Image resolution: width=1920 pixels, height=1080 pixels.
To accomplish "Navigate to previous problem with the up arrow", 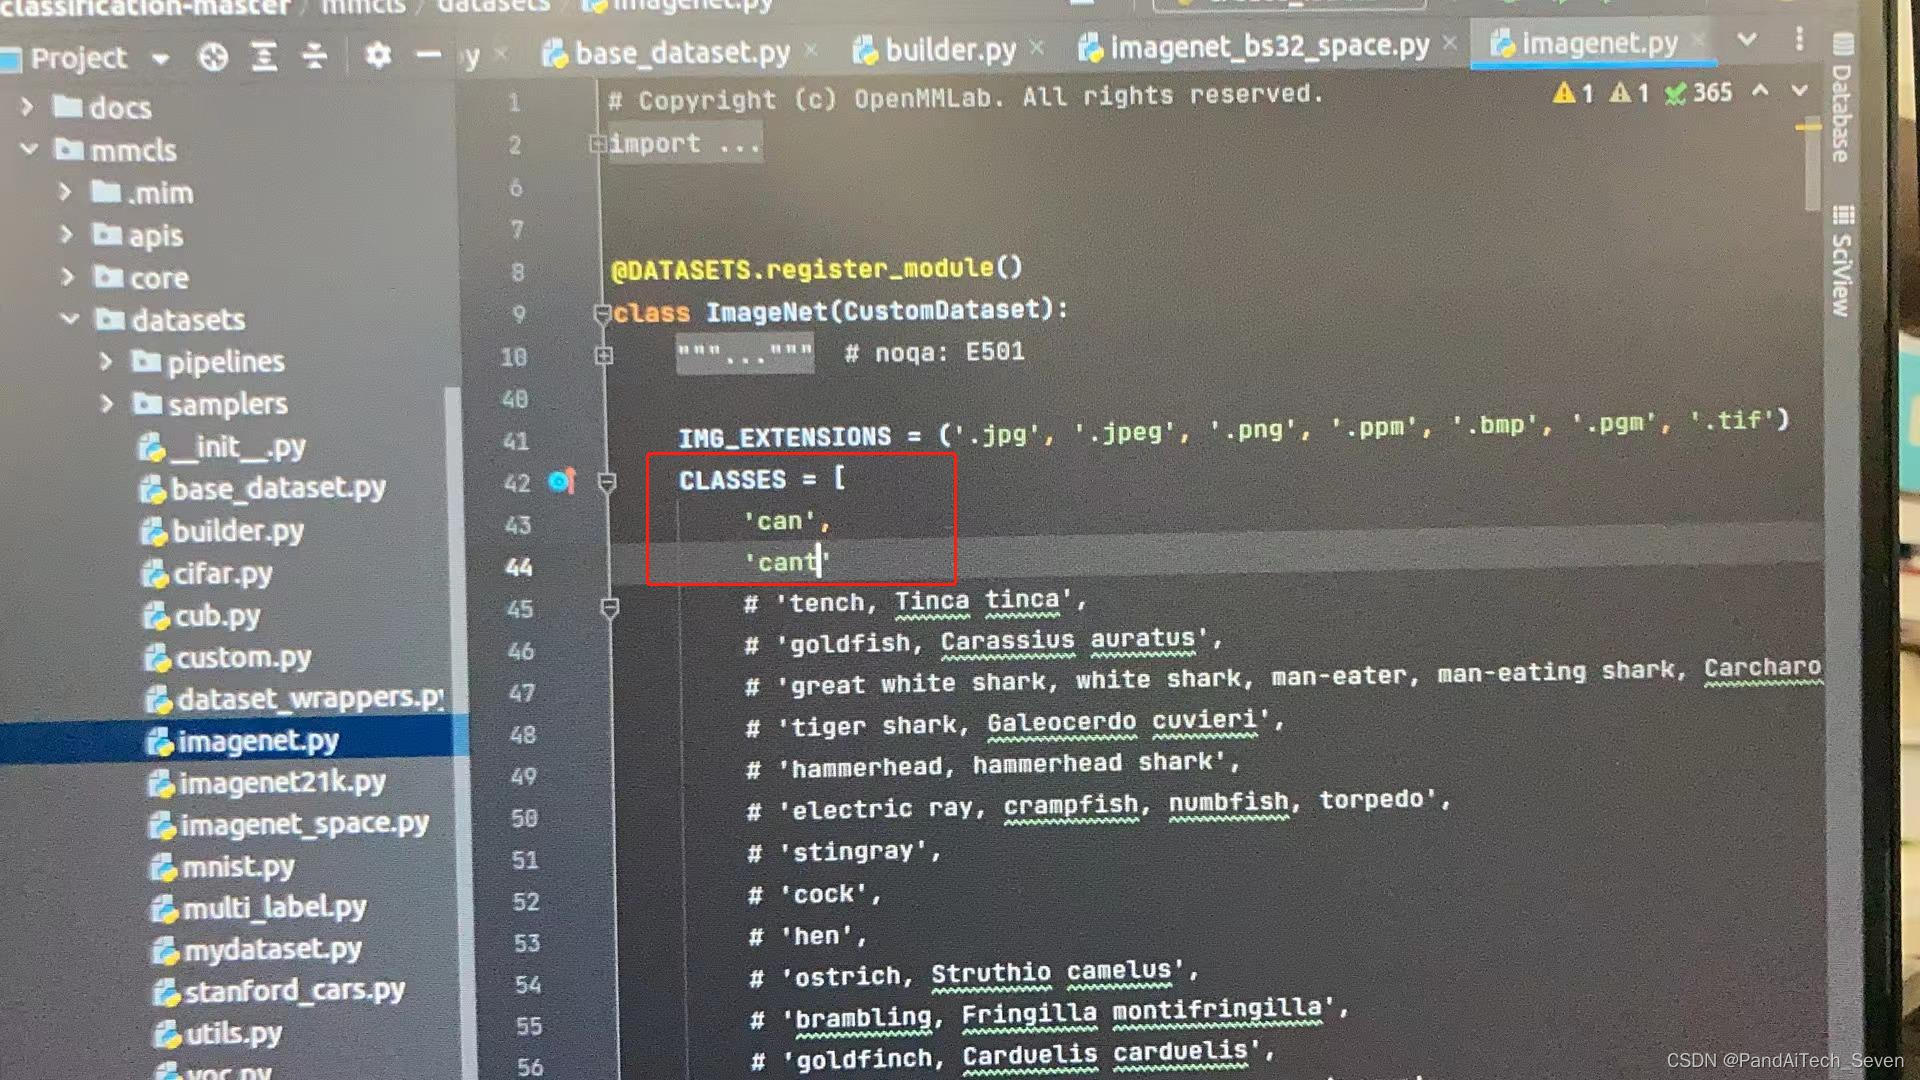I will pyautogui.click(x=1760, y=92).
